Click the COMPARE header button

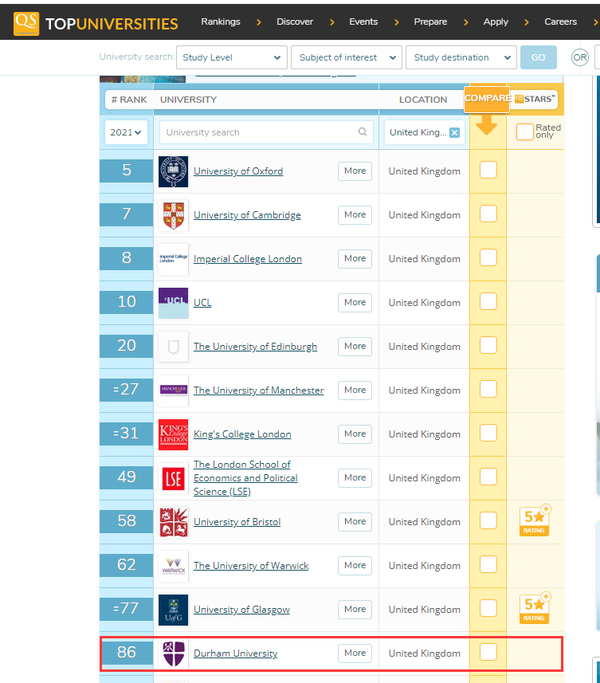[x=487, y=98]
